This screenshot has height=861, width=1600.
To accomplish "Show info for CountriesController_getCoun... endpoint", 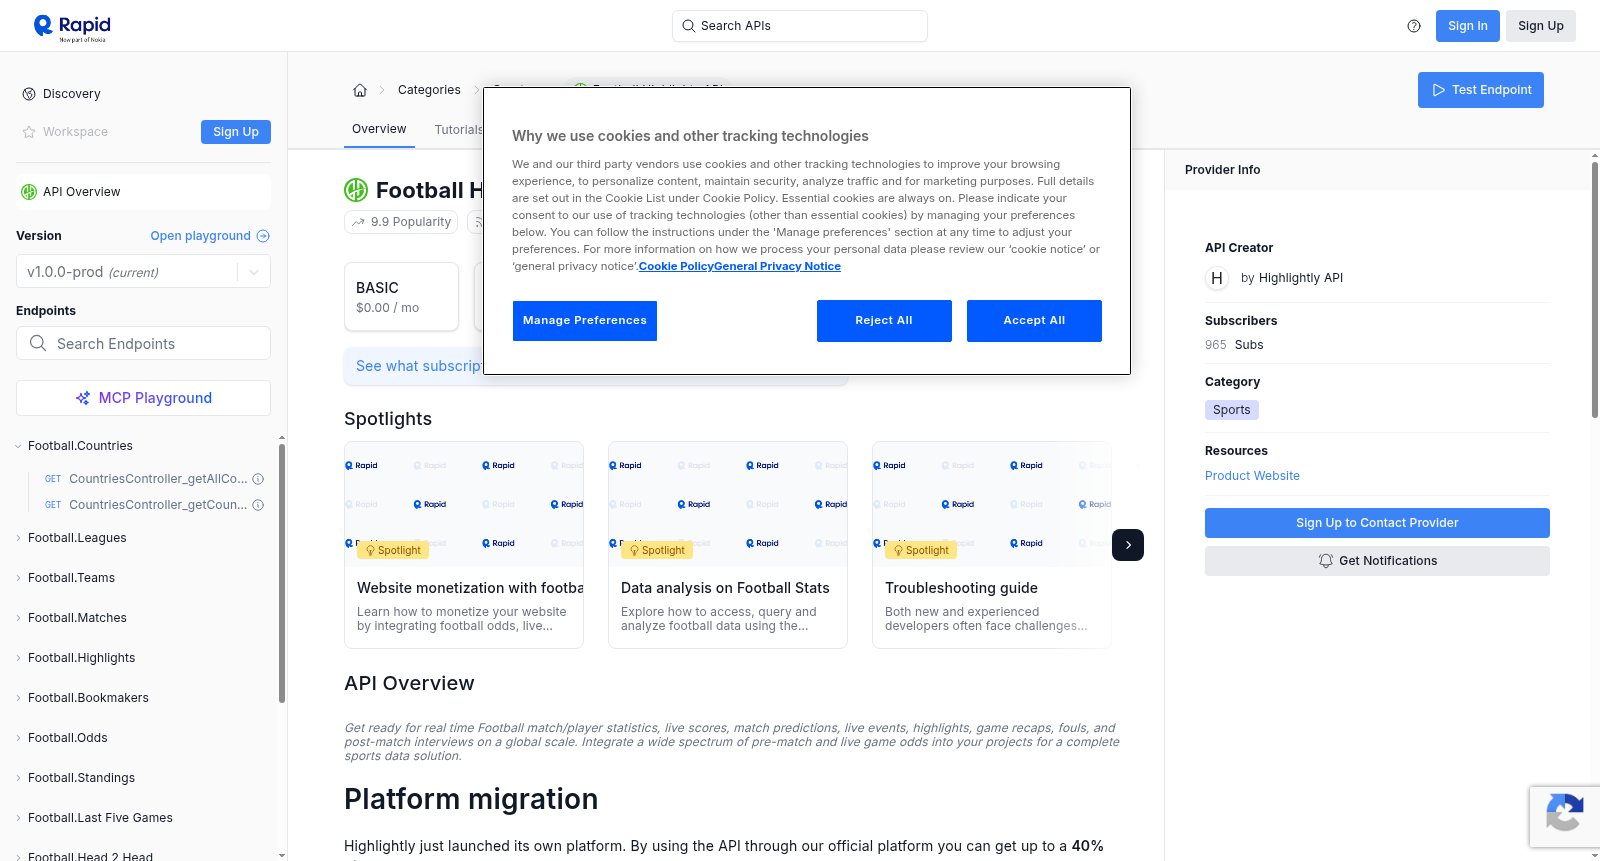I will coord(258,505).
